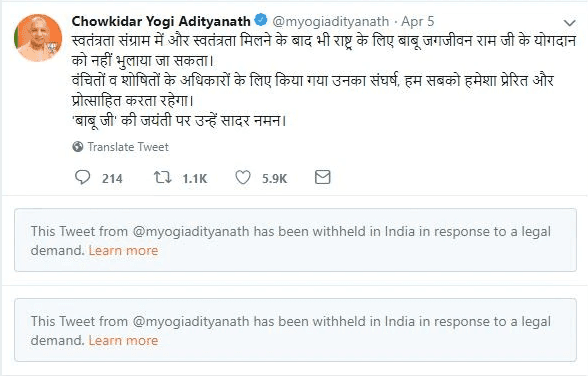Open the @myogiadityanath handle in tweet header
588x376 pixels.
tap(331, 22)
